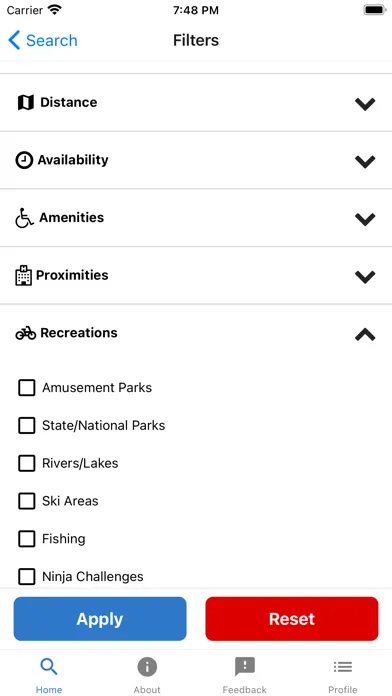
Task: Enable the State/National Parks checkbox
Action: click(x=27, y=425)
